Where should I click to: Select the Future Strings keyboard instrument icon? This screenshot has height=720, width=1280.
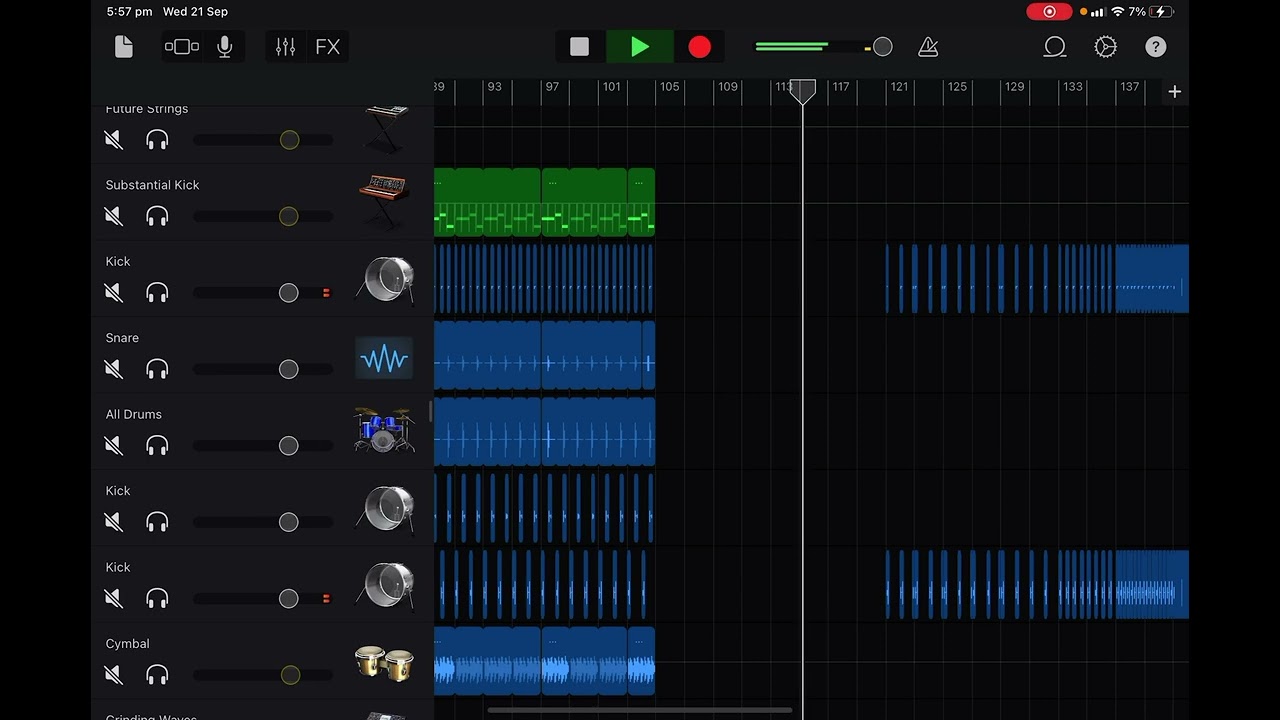pyautogui.click(x=385, y=130)
